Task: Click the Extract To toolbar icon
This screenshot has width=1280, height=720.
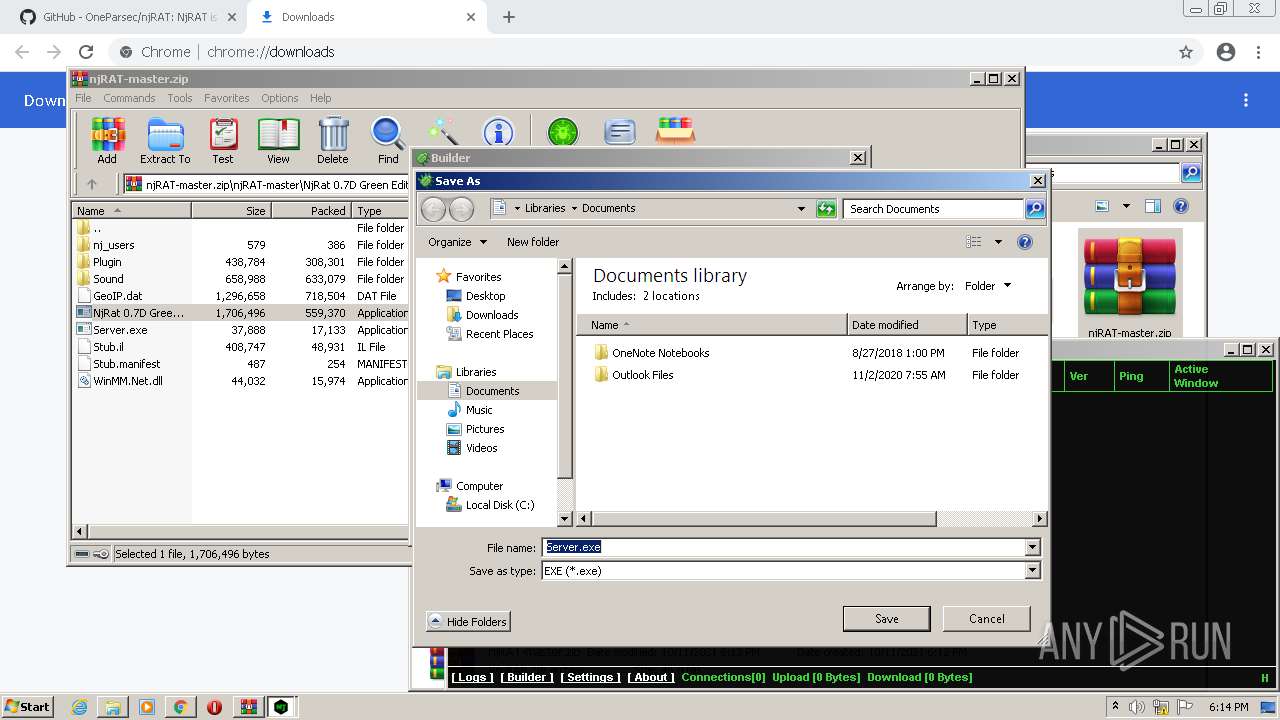Action: [165, 140]
